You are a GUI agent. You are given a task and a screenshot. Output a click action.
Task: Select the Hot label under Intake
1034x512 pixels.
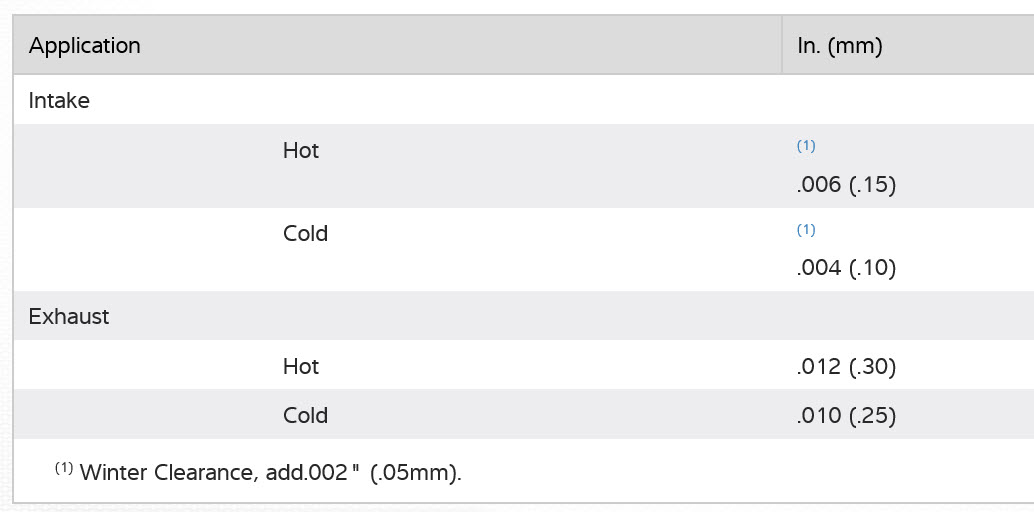301,151
